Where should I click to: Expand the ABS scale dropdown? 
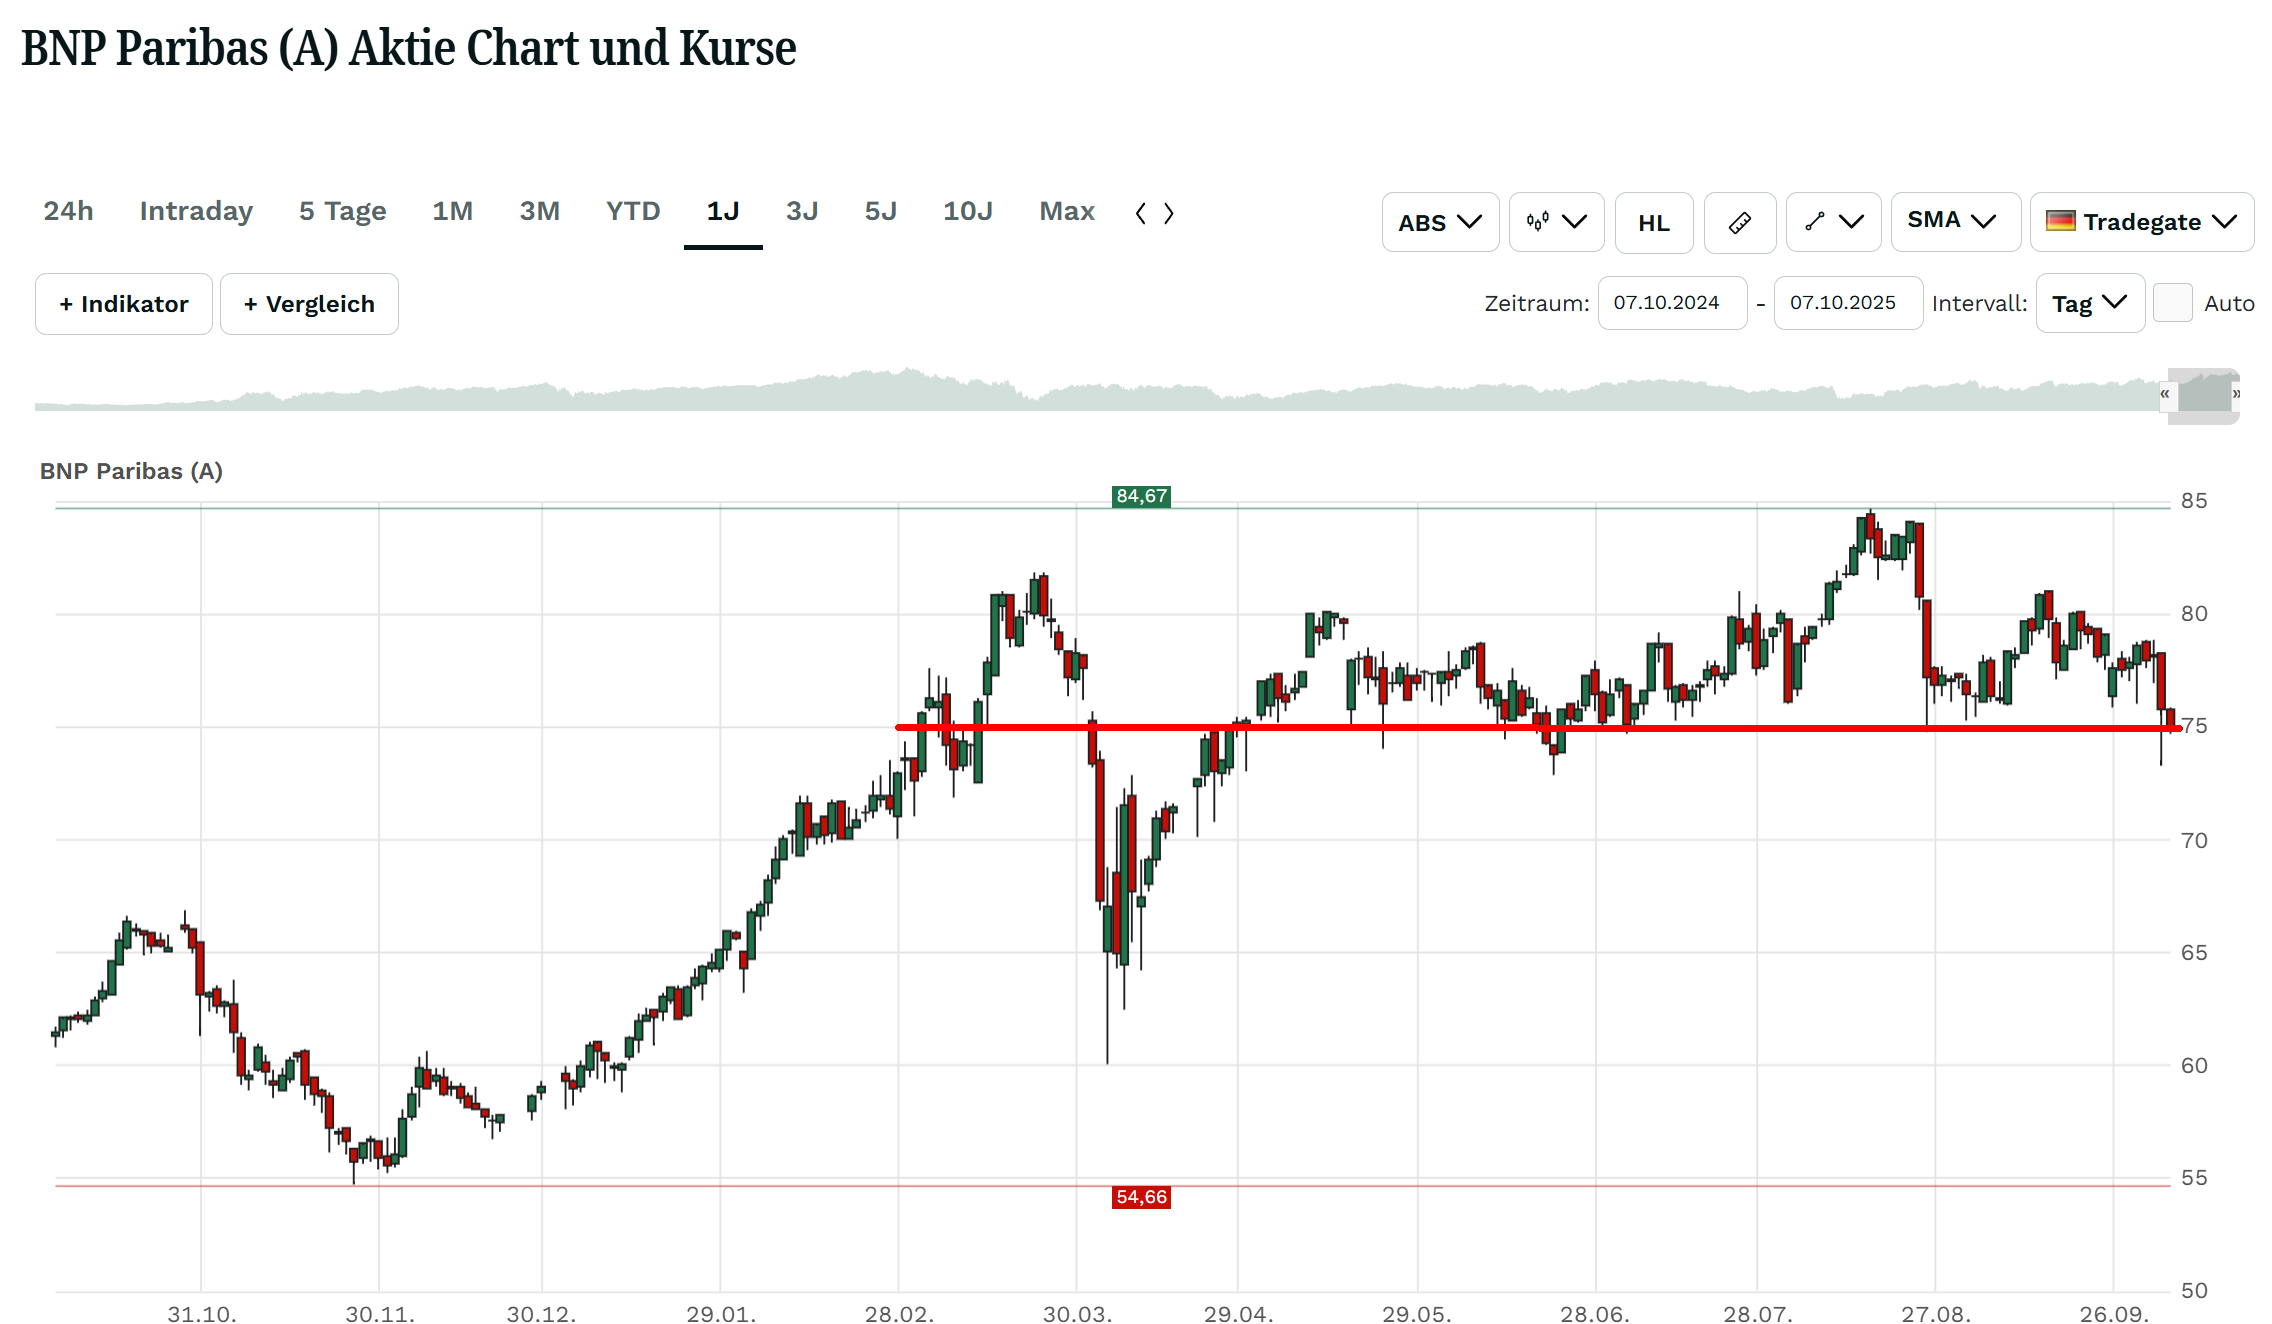pos(1440,222)
